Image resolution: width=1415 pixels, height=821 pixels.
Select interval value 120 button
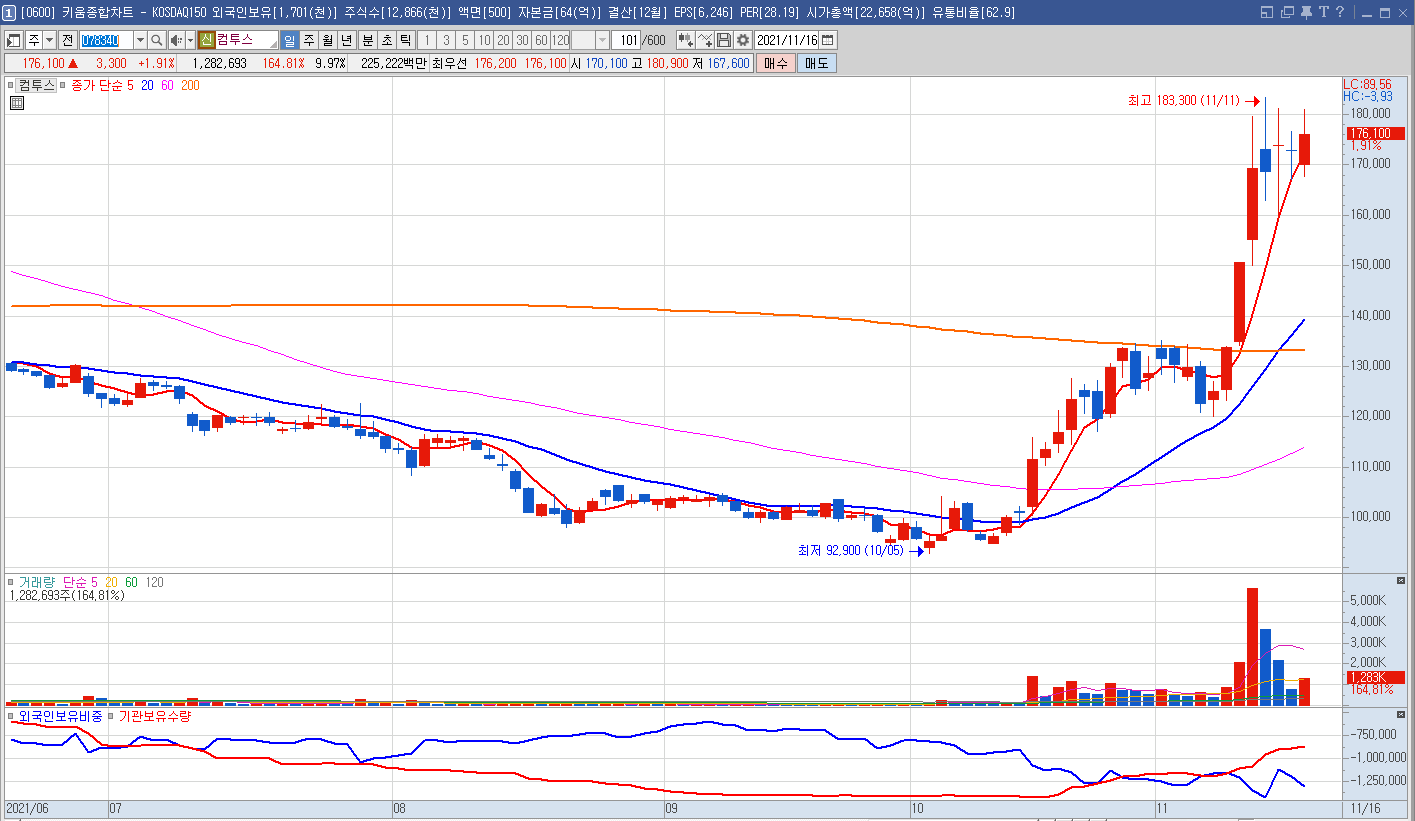tap(560, 40)
